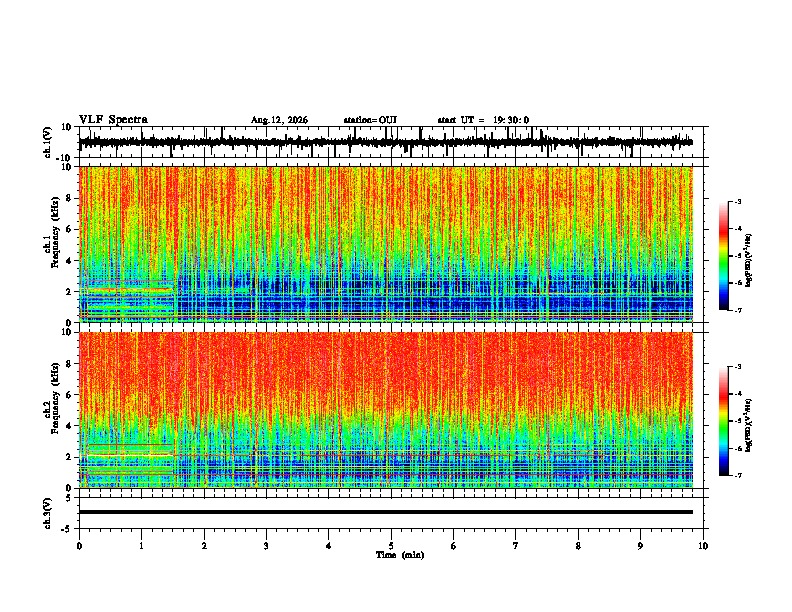Click the 'station=OUJ' label

click(x=370, y=120)
